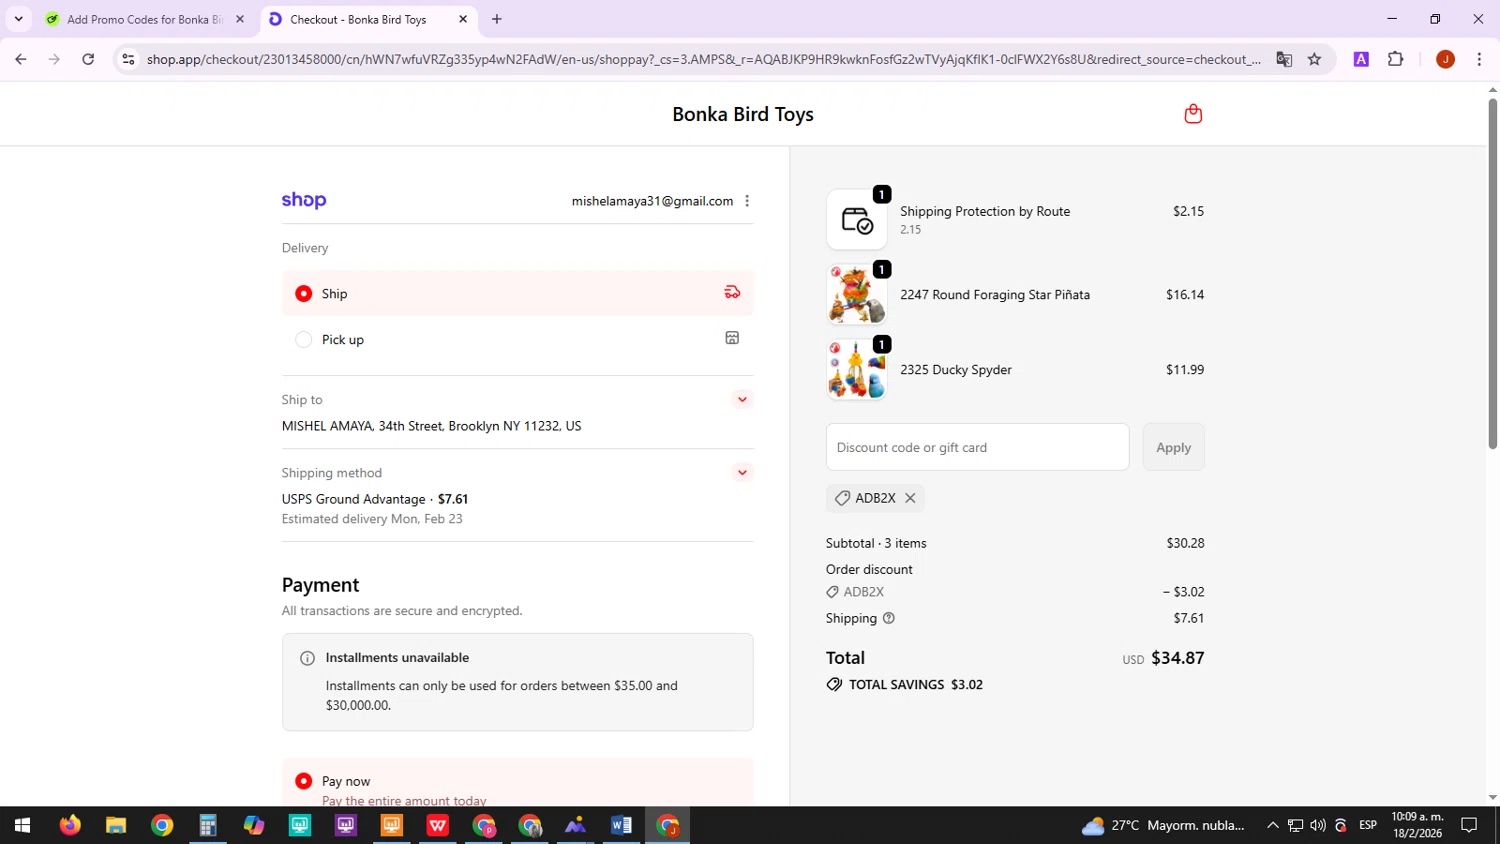Click the store icon on Pick up row
The width and height of the screenshot is (1500, 844).
tap(732, 338)
